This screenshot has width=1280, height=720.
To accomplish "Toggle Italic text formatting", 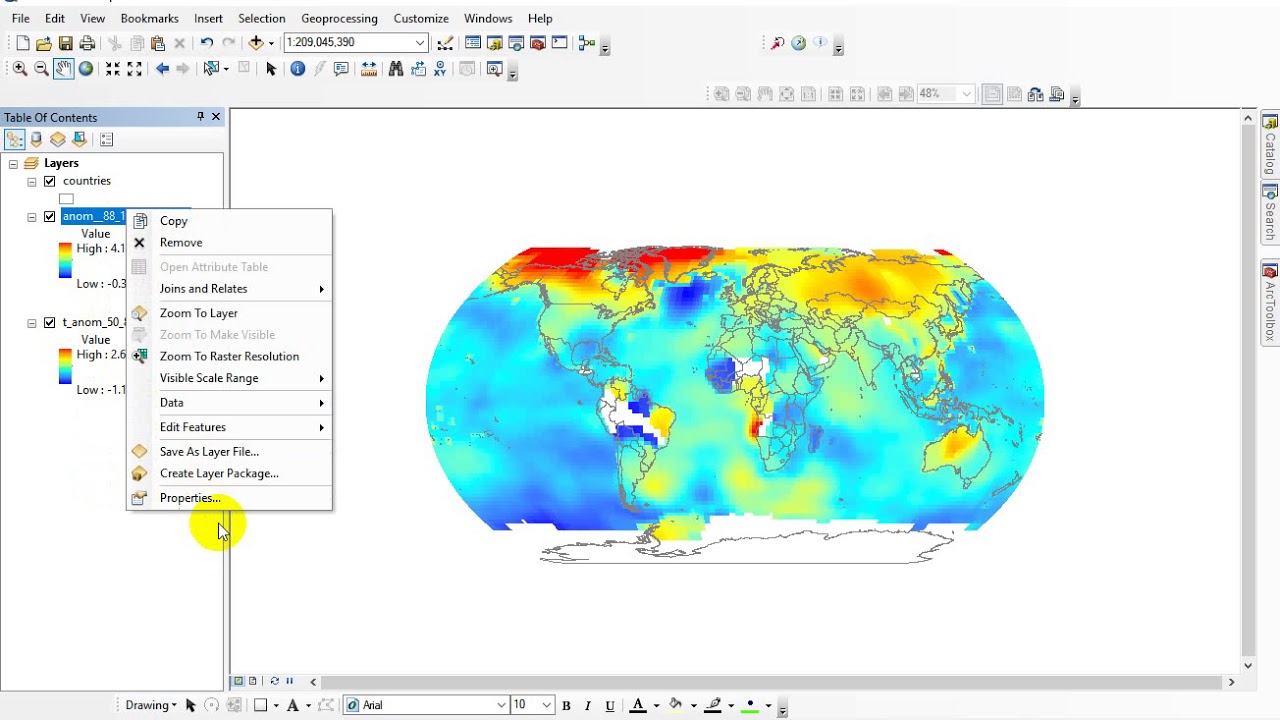I will pyautogui.click(x=588, y=705).
